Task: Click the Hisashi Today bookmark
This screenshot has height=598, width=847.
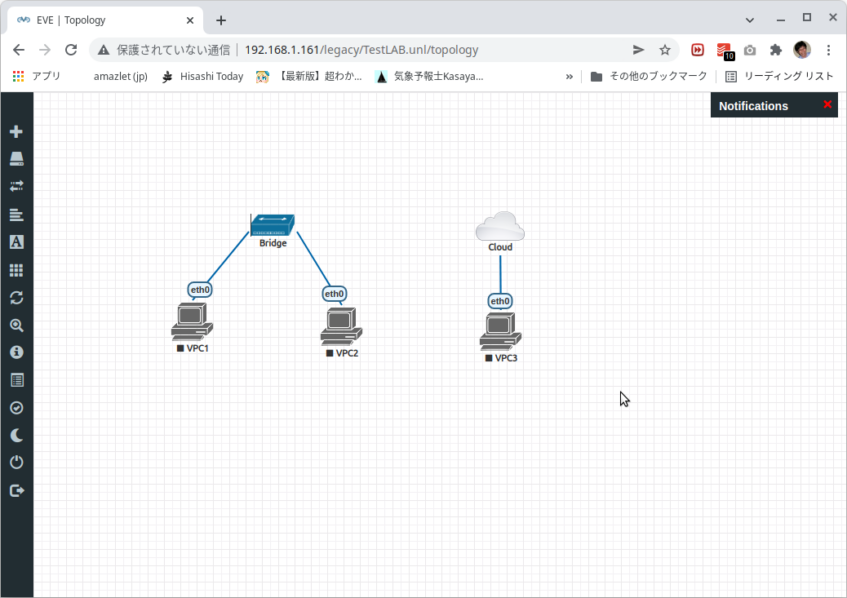Action: coord(202,76)
